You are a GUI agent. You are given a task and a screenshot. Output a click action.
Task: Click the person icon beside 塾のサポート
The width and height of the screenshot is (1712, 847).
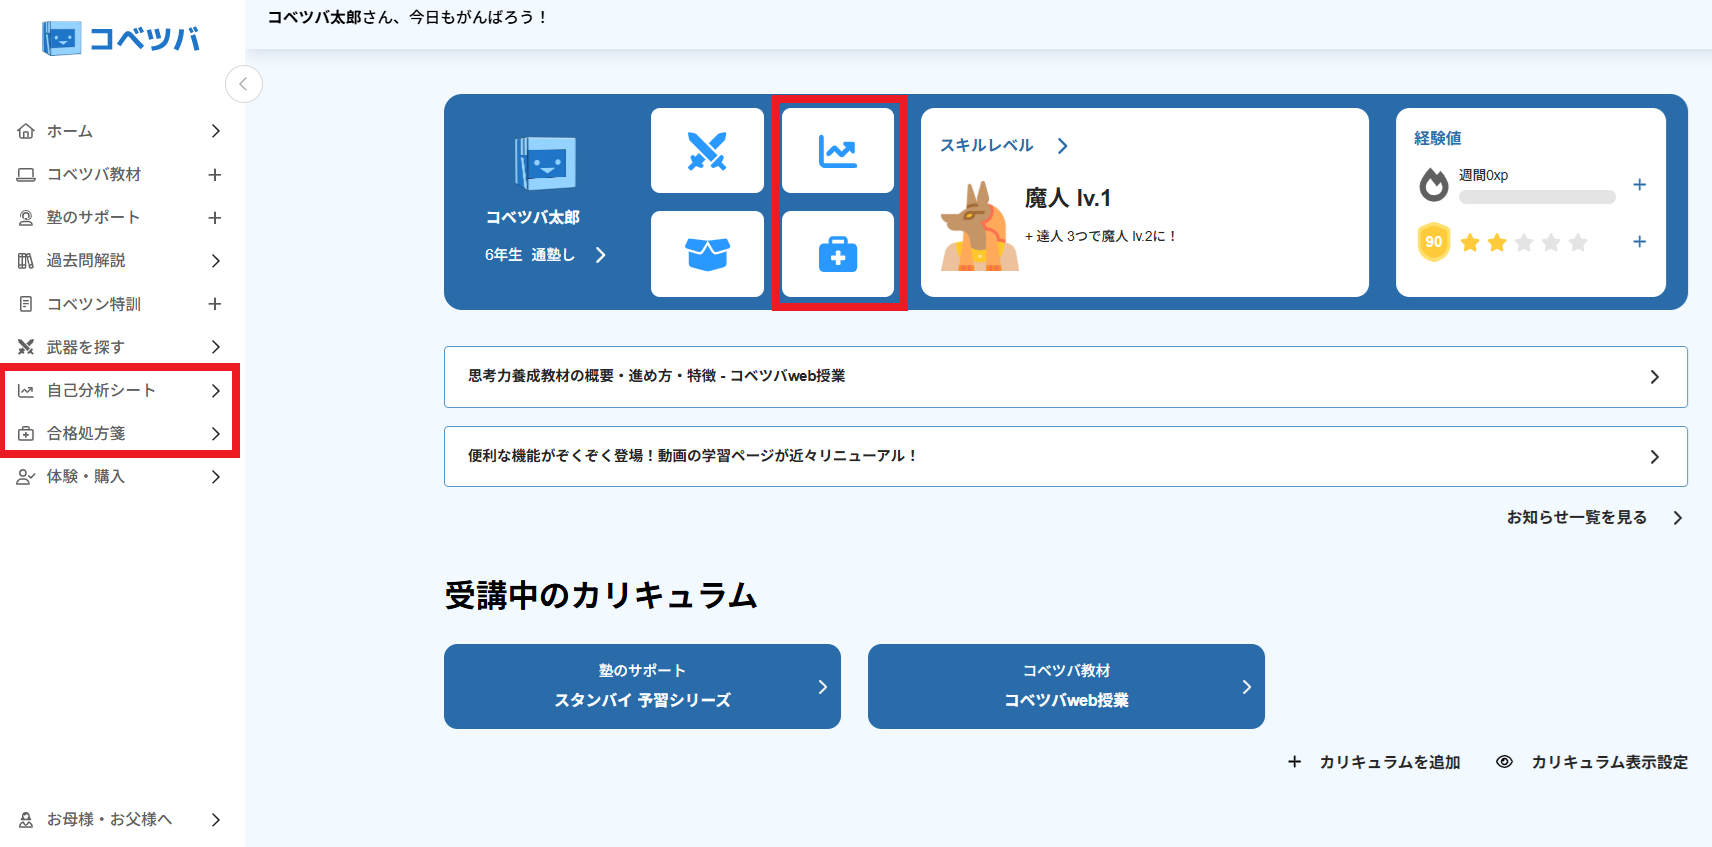tap(26, 217)
